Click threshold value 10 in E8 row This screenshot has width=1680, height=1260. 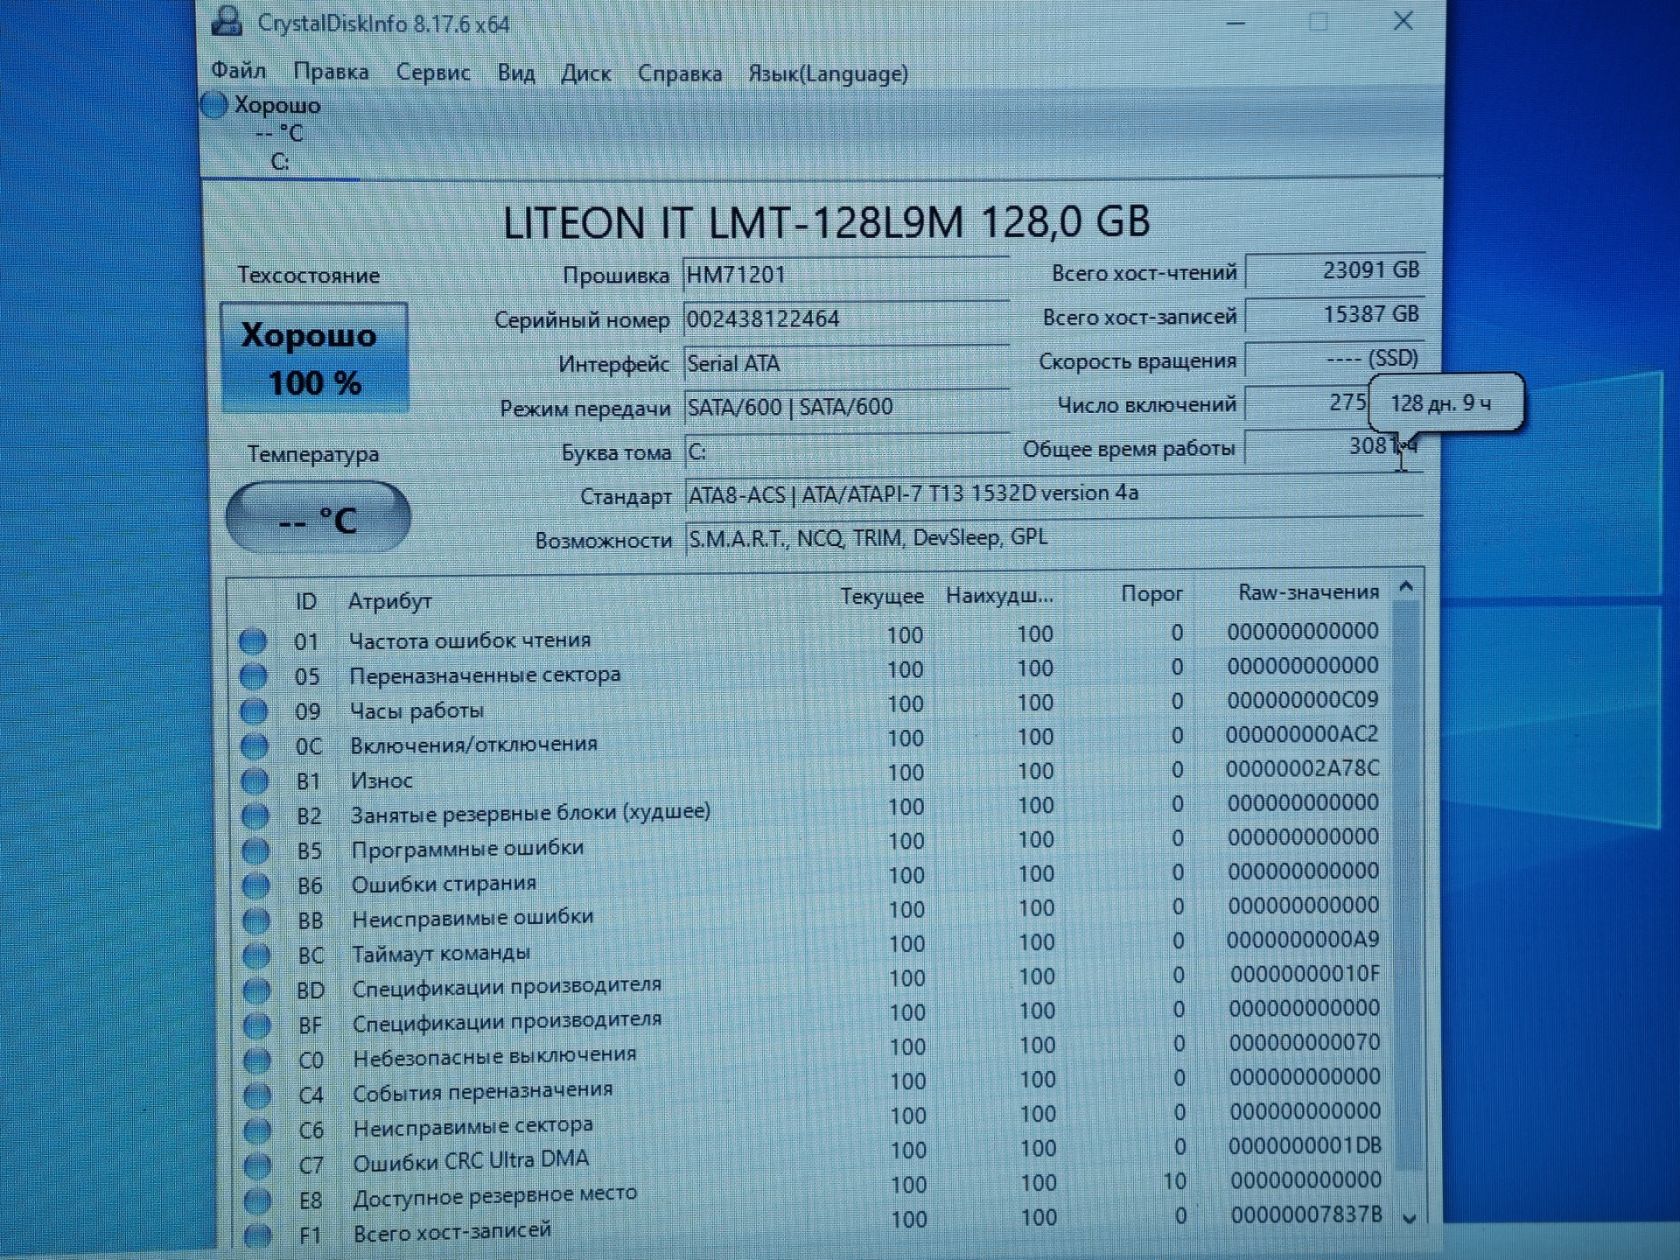tap(1174, 1182)
